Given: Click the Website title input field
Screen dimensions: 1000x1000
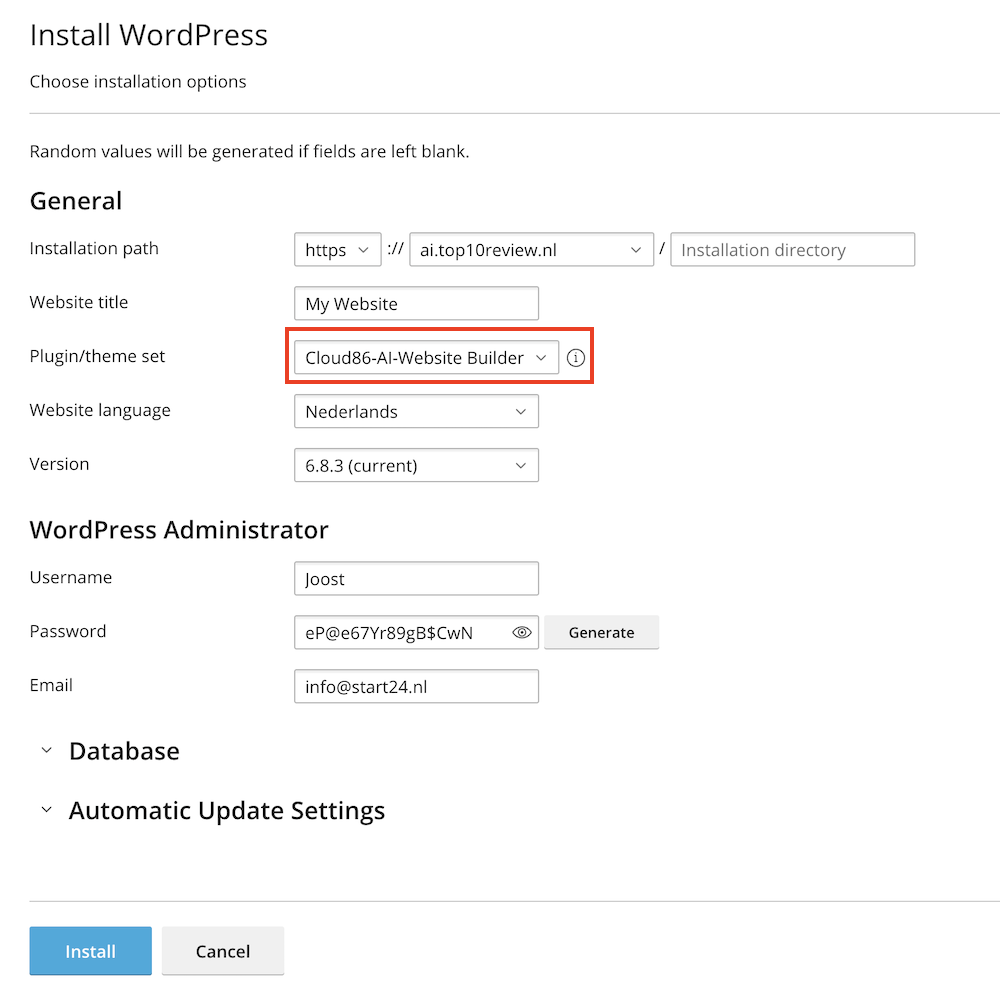Looking at the screenshot, I should (x=416, y=304).
